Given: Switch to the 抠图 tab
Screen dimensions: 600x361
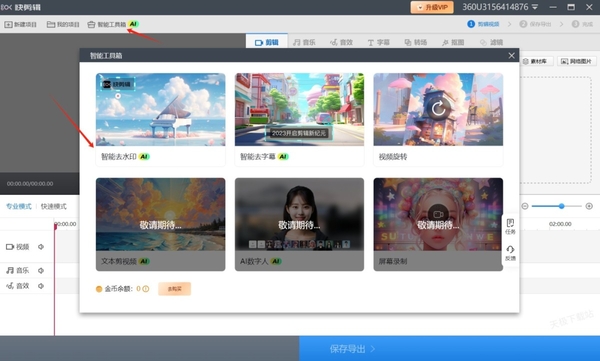Looking at the screenshot, I should tap(453, 42).
